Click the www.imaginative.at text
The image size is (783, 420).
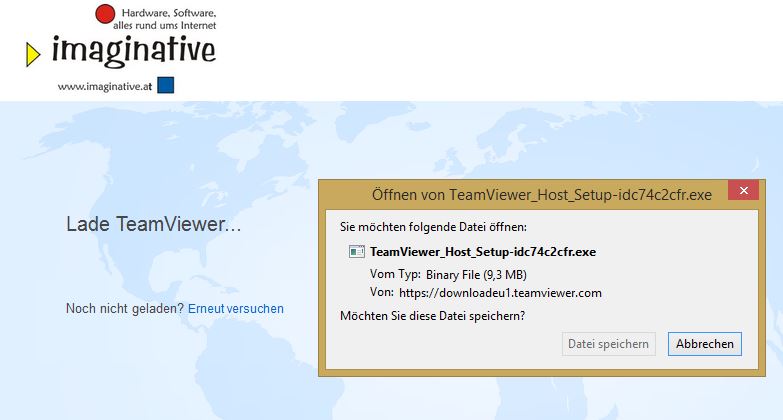point(105,86)
